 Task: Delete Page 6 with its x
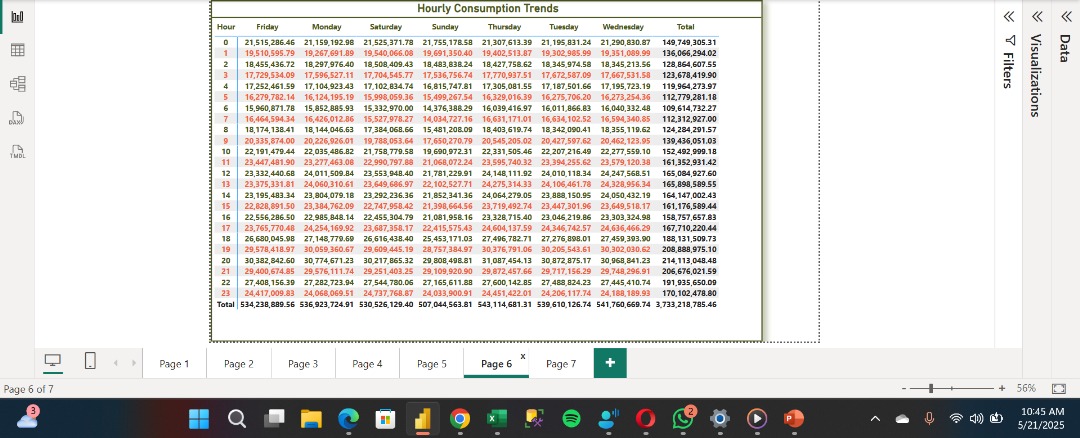523,356
